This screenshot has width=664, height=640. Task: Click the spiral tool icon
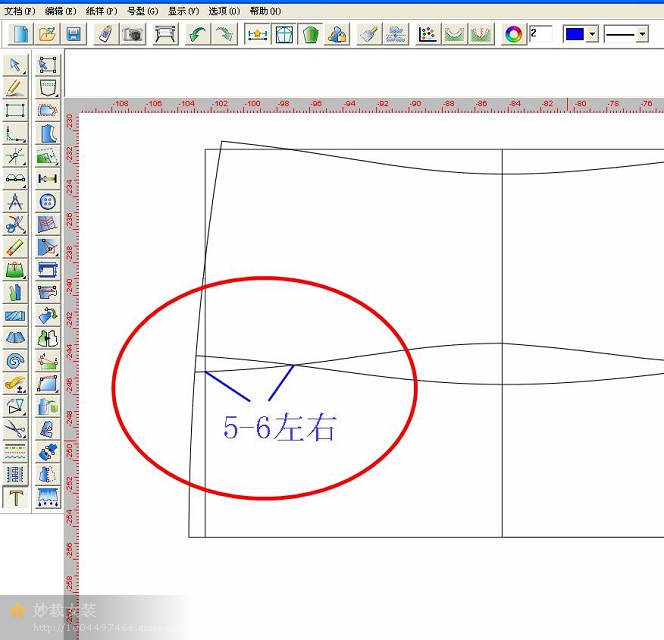[15, 360]
